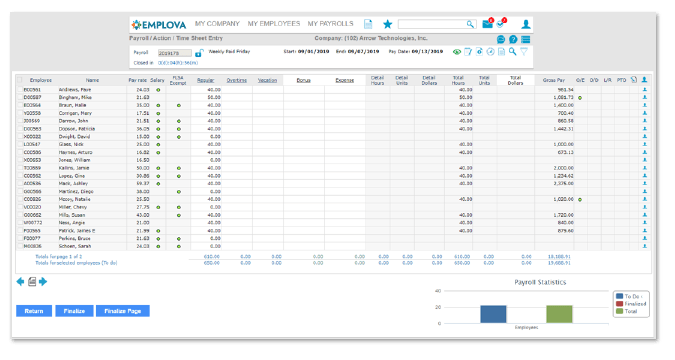Image resolution: width=675 pixels, height=360 pixels.
Task: Open the help question mark icon
Action: tap(513, 39)
